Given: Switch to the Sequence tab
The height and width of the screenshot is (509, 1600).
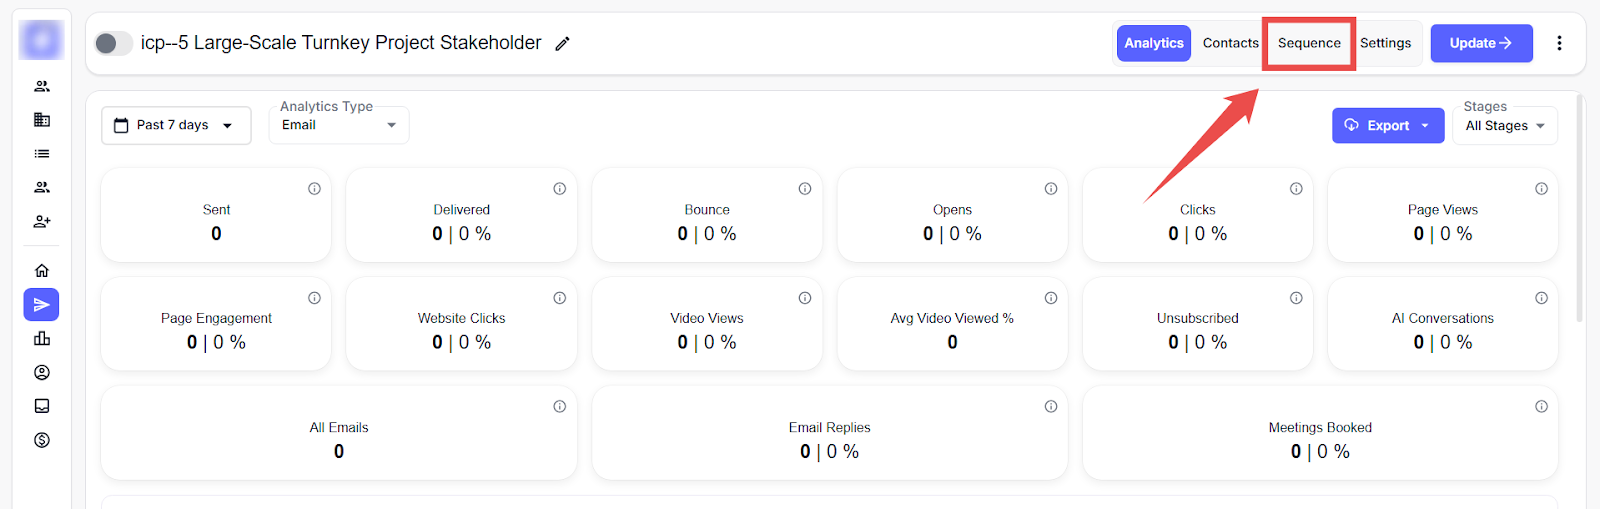Looking at the screenshot, I should 1309,43.
